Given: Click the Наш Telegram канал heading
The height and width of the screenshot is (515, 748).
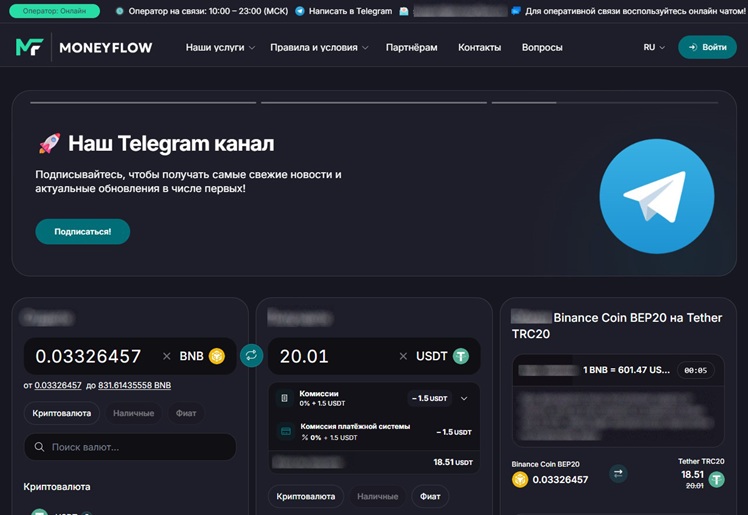Looking at the screenshot, I should click(x=171, y=143).
